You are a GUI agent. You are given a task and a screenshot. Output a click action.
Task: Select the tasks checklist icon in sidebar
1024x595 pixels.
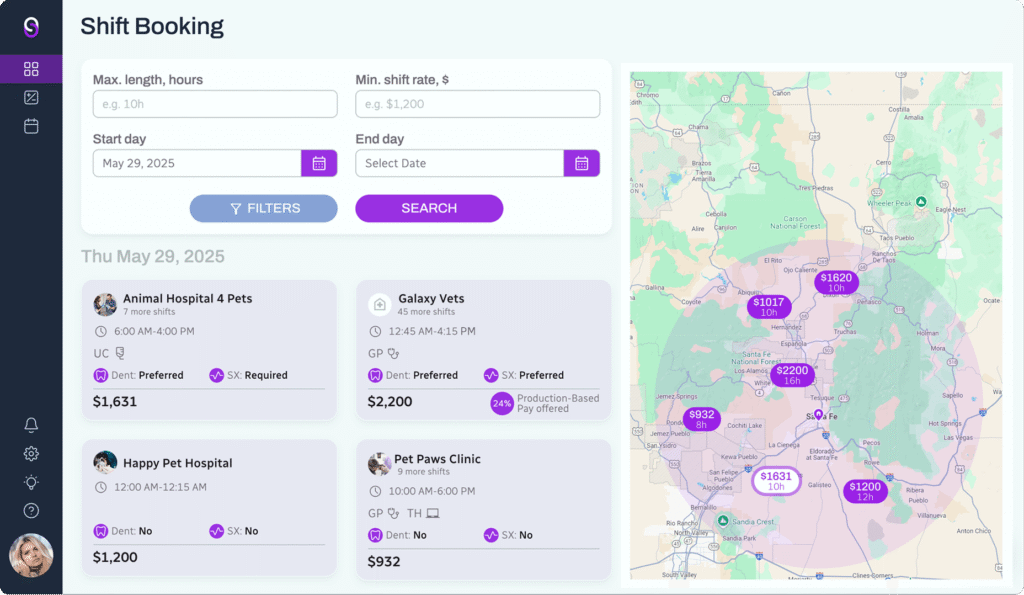coord(31,97)
